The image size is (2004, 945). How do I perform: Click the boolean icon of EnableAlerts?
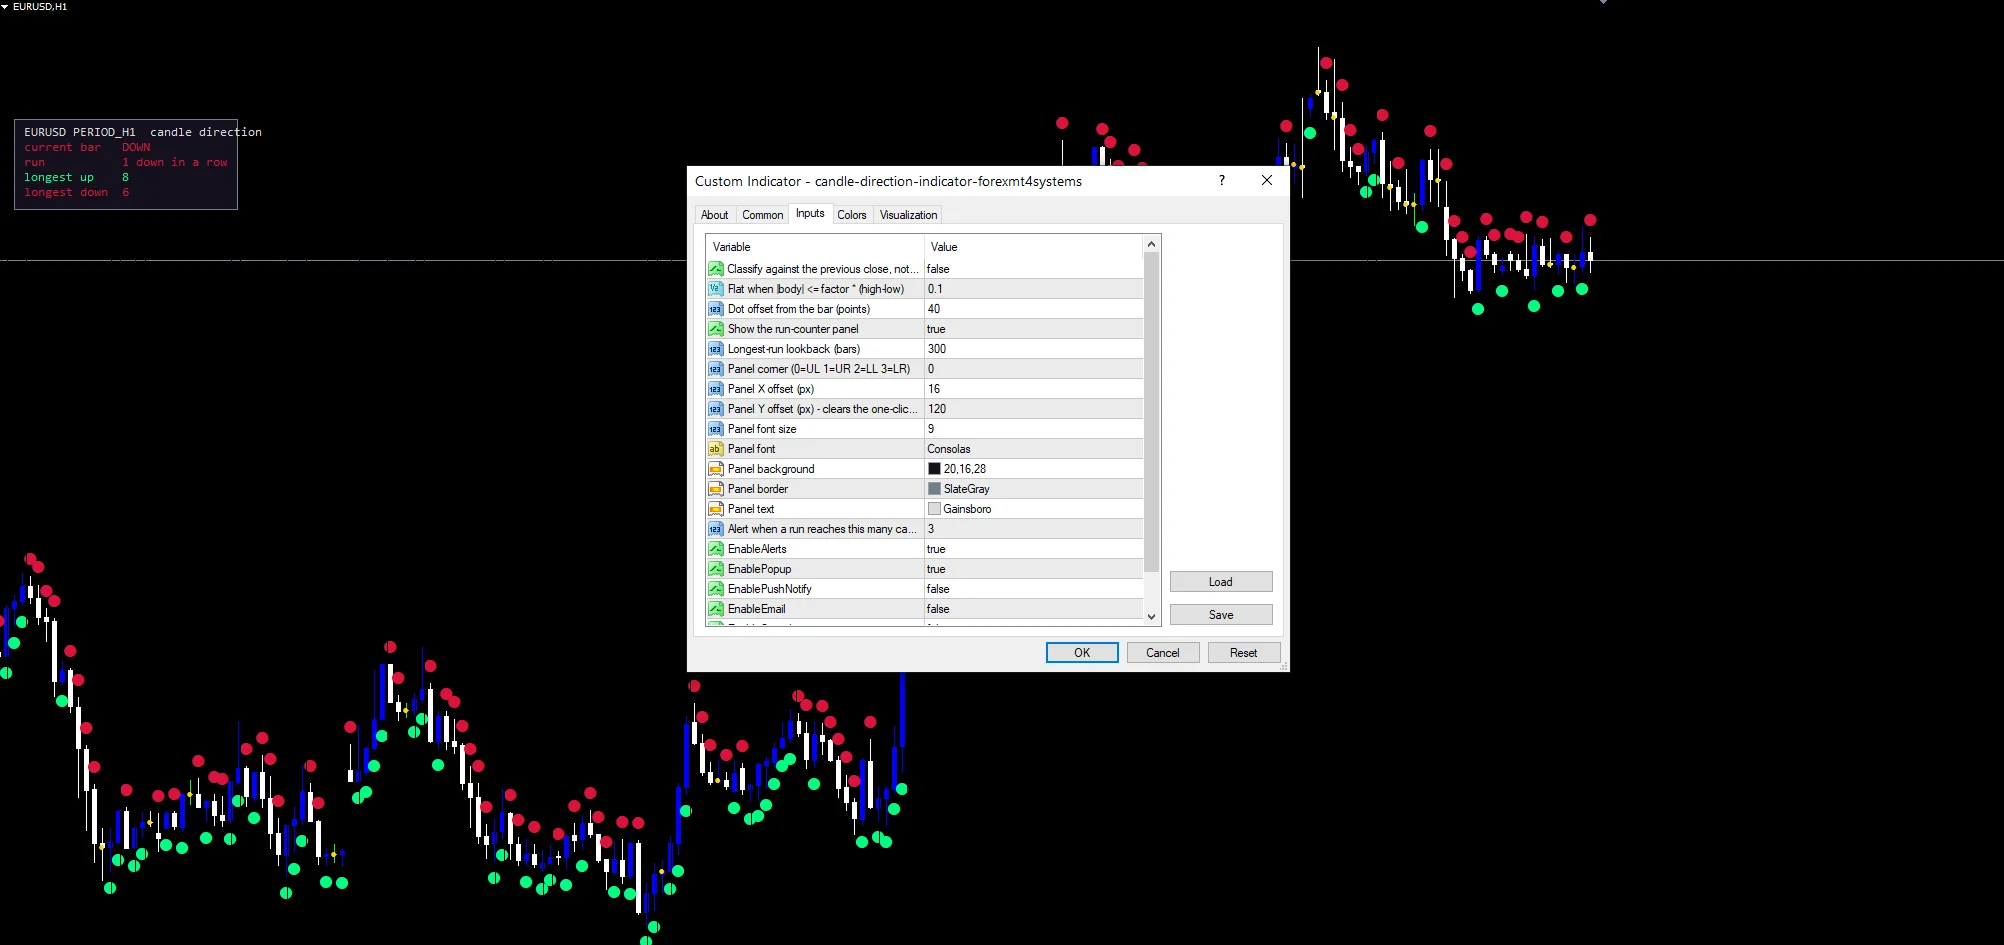tap(715, 549)
